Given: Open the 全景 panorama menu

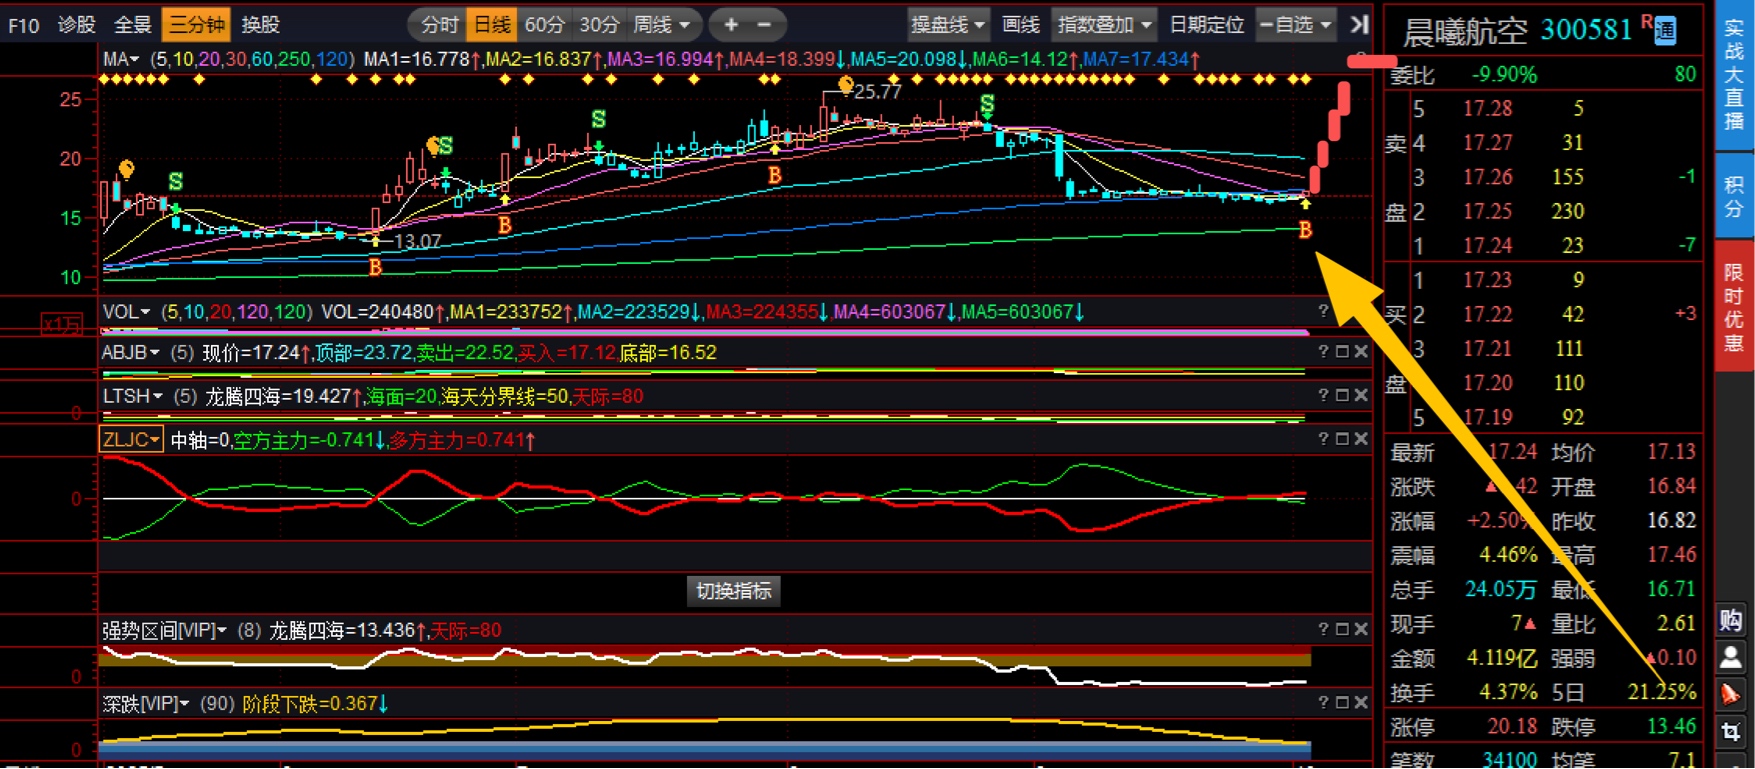Looking at the screenshot, I should pyautogui.click(x=132, y=25).
